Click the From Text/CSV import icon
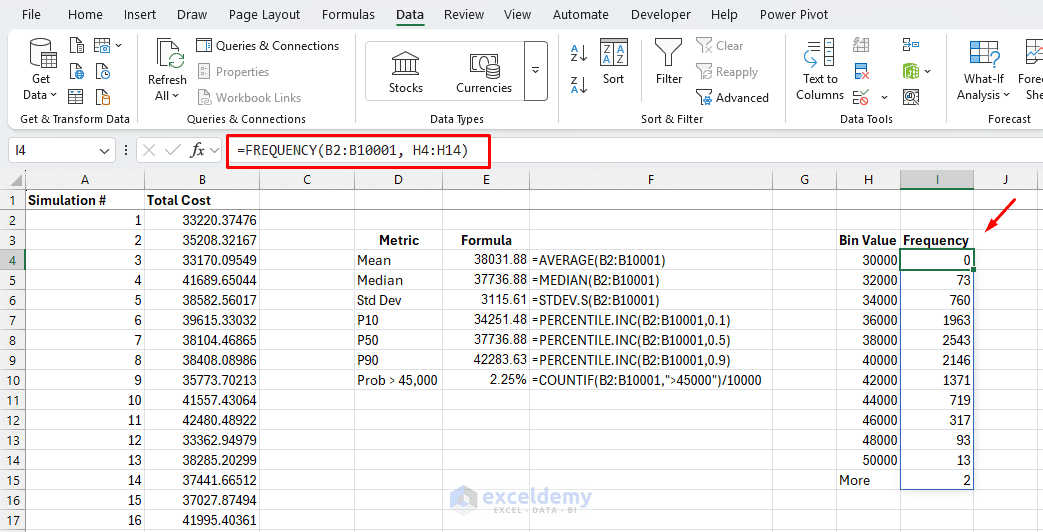 point(77,45)
